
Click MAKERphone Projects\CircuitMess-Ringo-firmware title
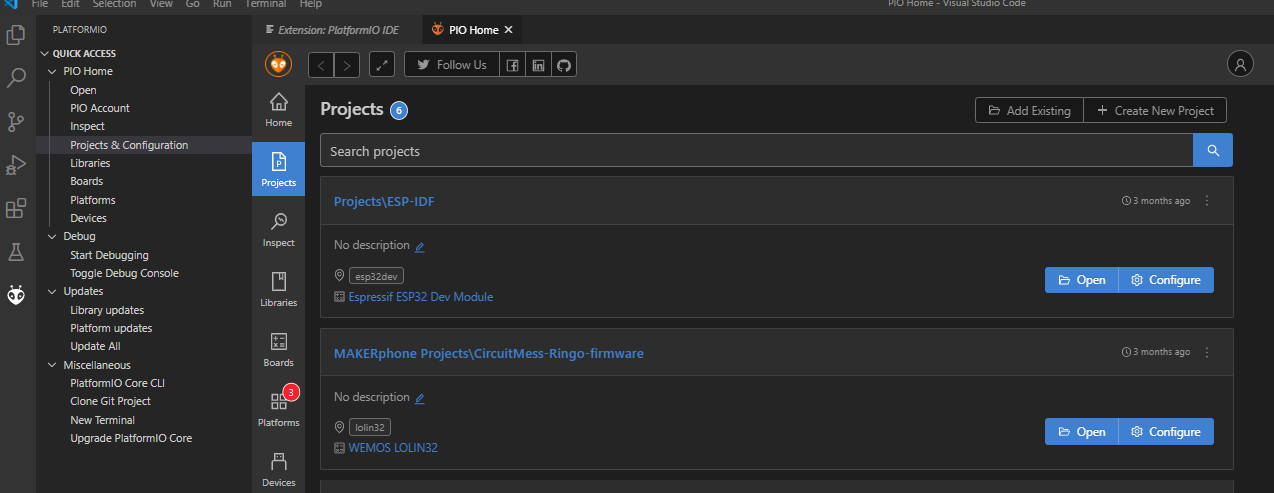tap(488, 354)
